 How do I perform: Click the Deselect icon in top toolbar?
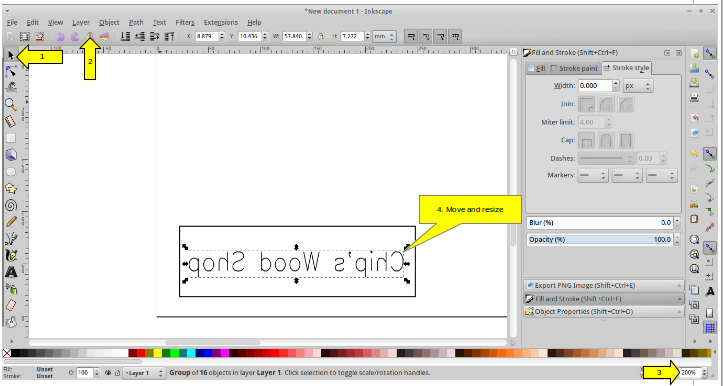click(40, 36)
